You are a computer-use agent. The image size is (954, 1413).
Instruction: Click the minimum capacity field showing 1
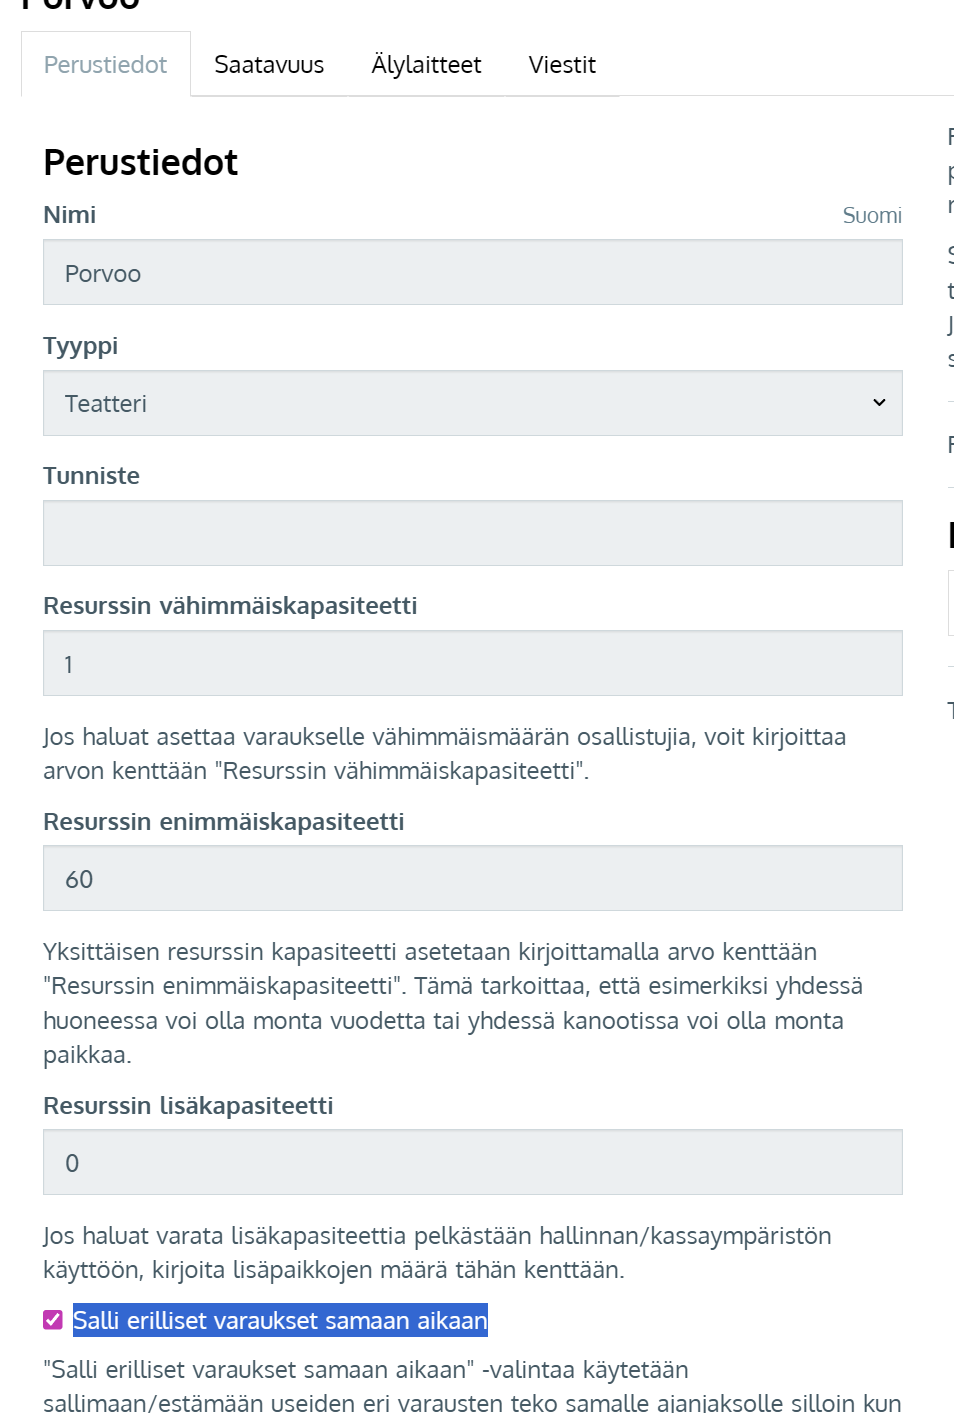coord(472,664)
